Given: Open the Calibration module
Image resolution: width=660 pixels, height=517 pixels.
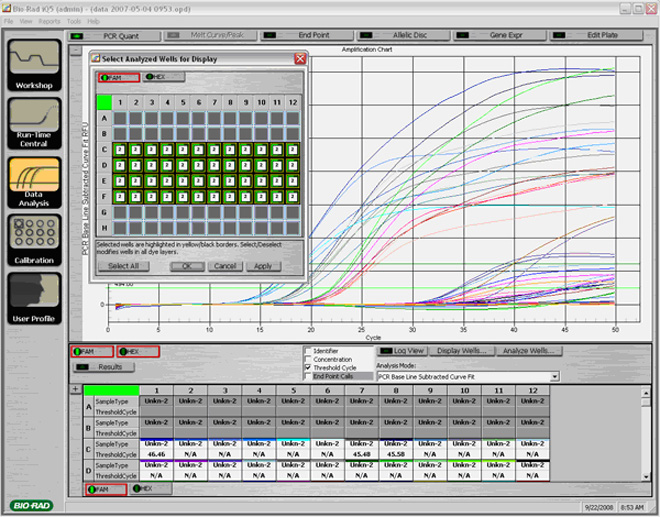Looking at the screenshot, I should [35, 240].
